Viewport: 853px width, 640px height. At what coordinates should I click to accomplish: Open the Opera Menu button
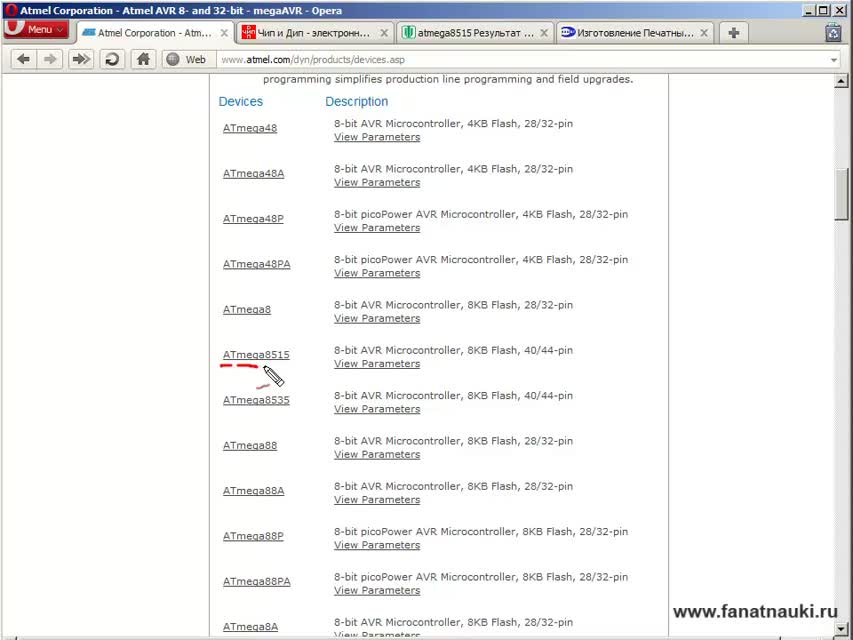pos(36,29)
